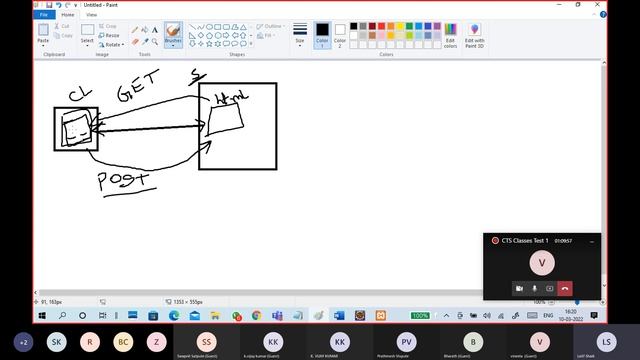The image size is (640, 360).
Task: Click the zoom slider in status bar
Action: (577, 302)
